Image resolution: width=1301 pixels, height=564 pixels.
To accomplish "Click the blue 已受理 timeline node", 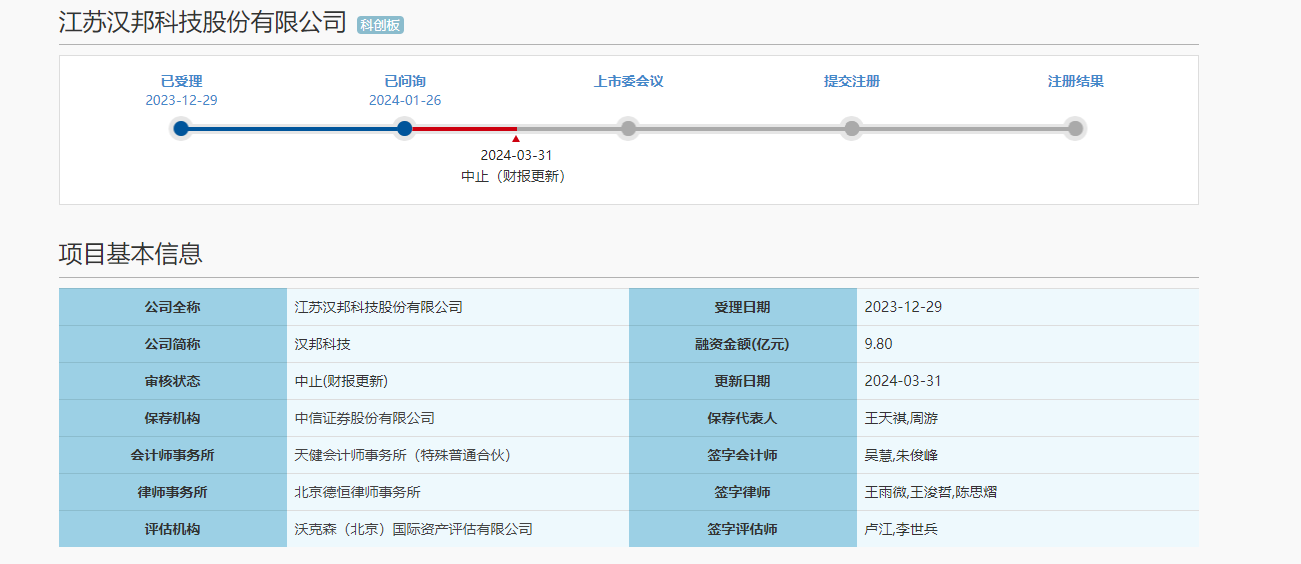I will point(181,128).
